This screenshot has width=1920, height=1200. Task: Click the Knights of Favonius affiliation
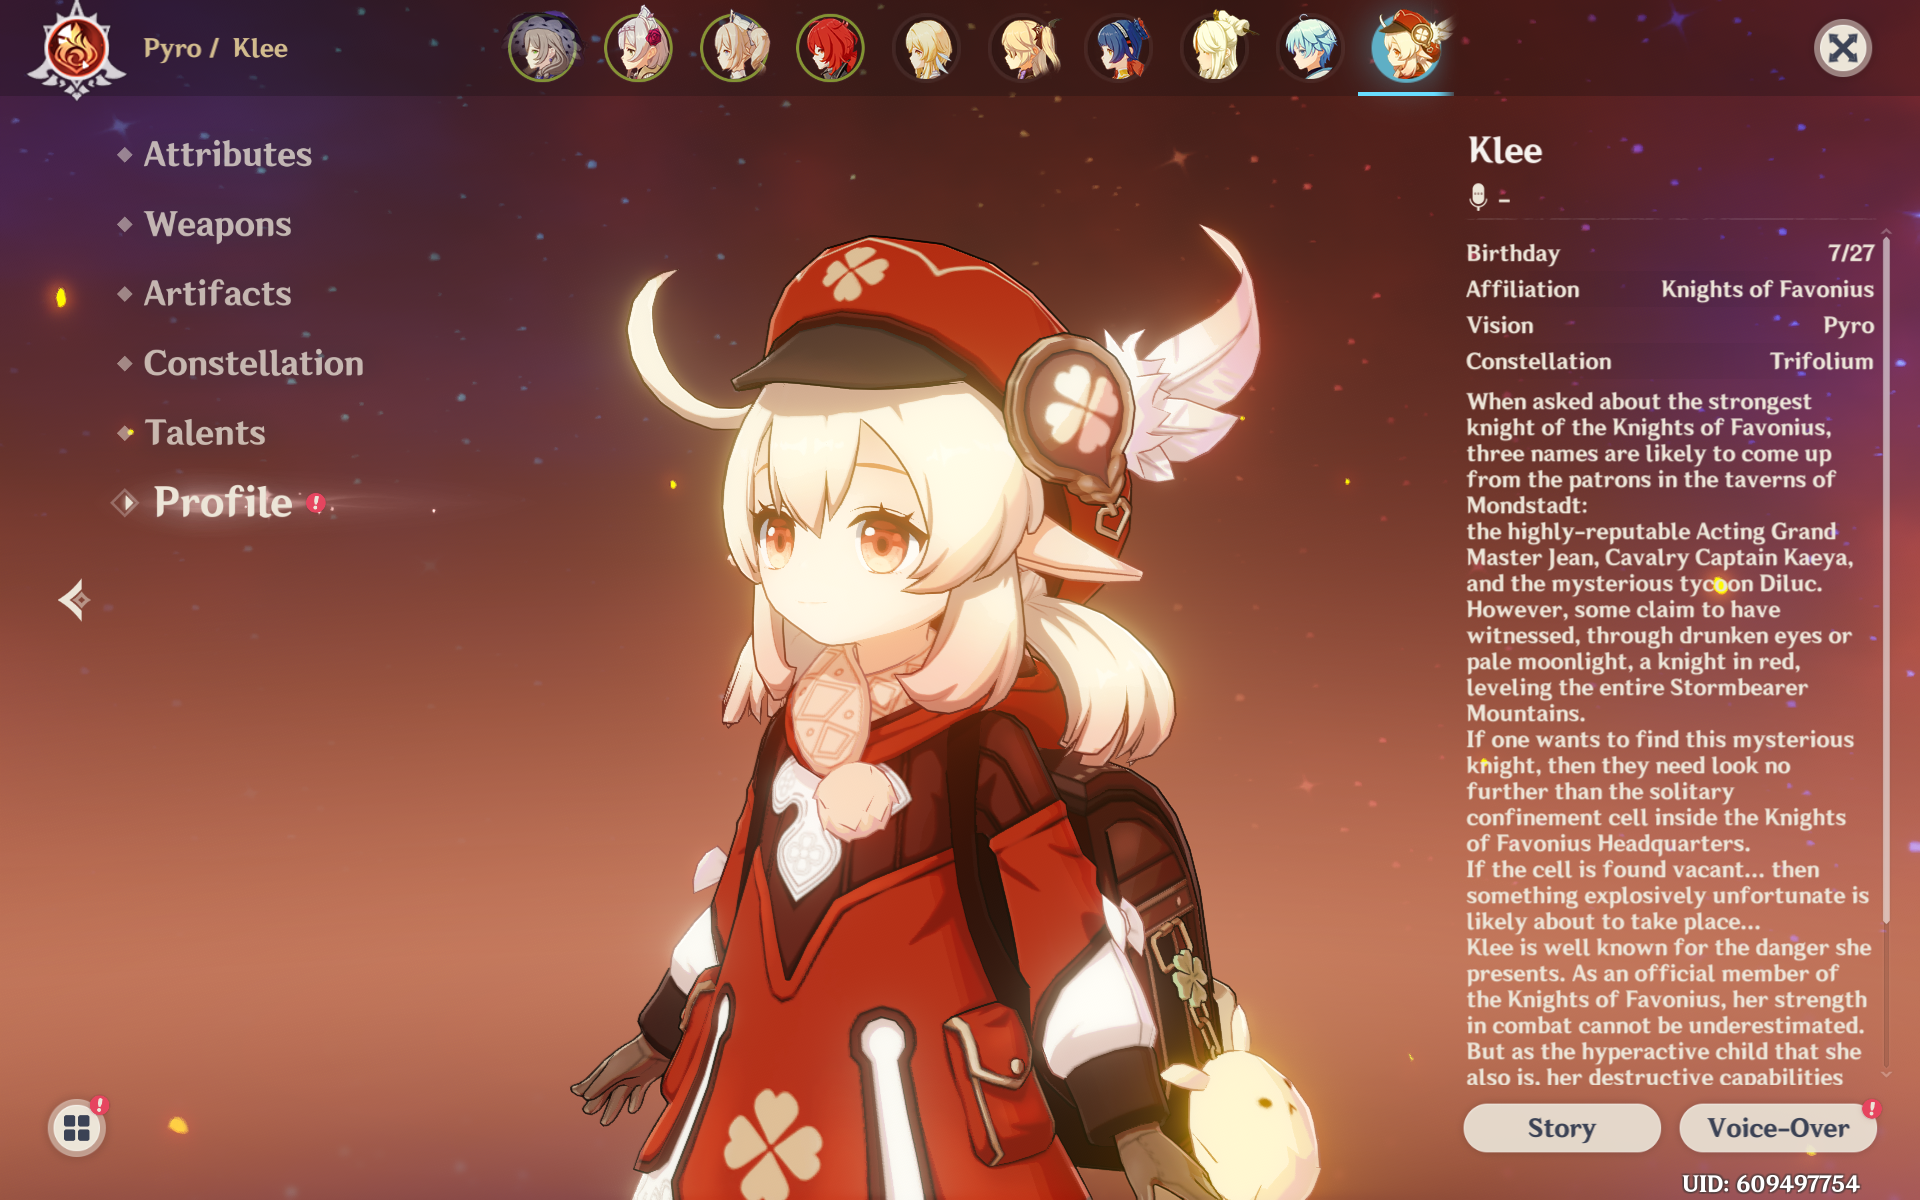(x=1767, y=289)
